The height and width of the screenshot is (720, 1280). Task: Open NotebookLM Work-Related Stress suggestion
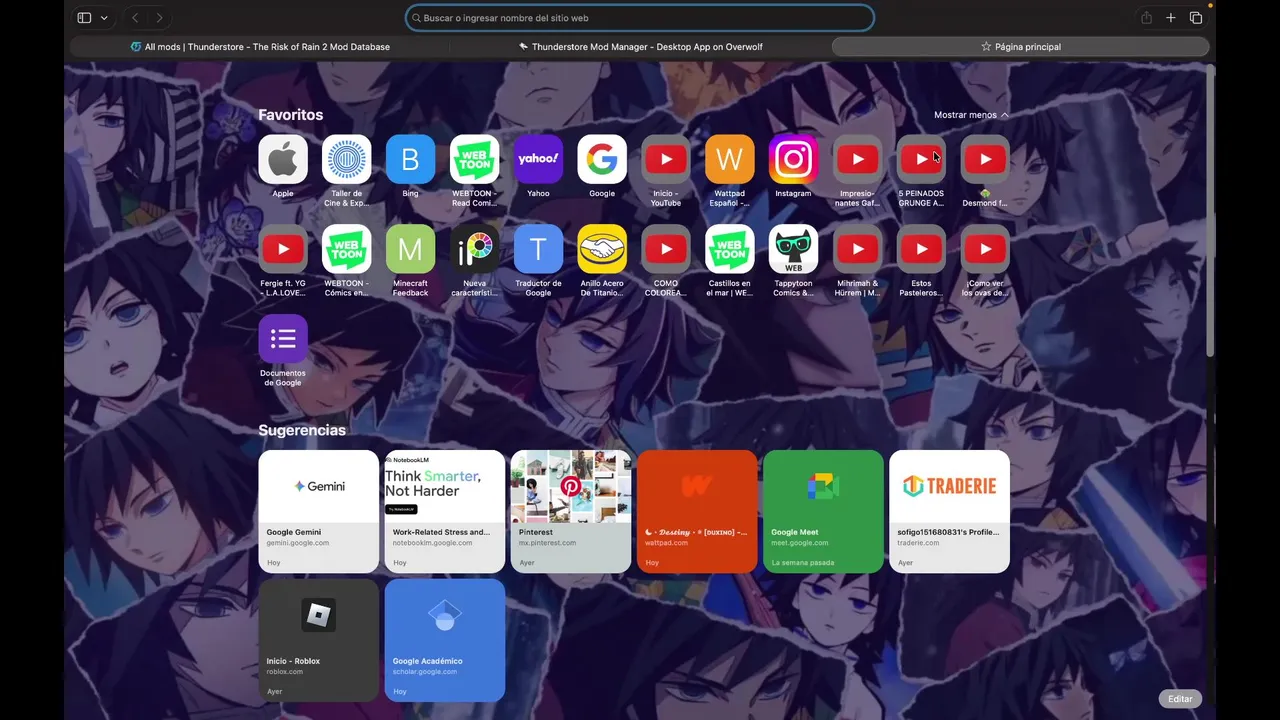[445, 512]
